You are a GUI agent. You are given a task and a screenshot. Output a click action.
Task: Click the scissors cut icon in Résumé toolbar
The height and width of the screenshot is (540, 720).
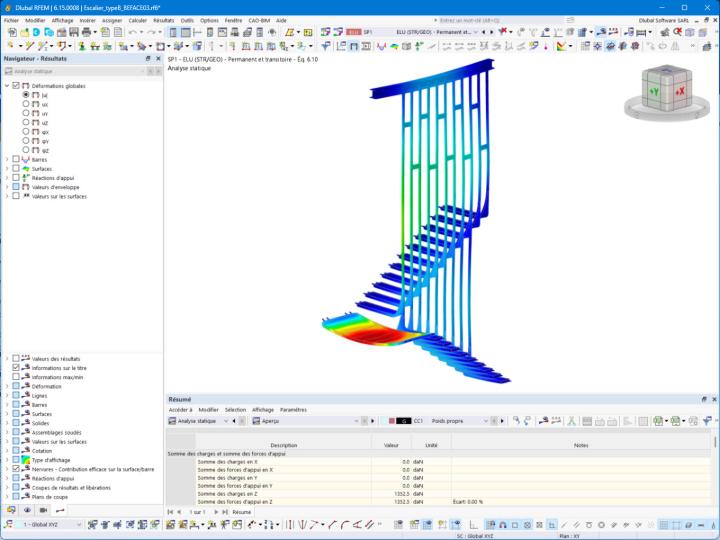pyautogui.click(x=571, y=421)
